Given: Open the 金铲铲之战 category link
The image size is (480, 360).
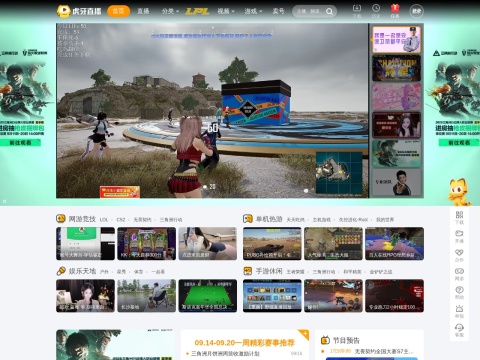Looking at the screenshot, I should 381,272.
